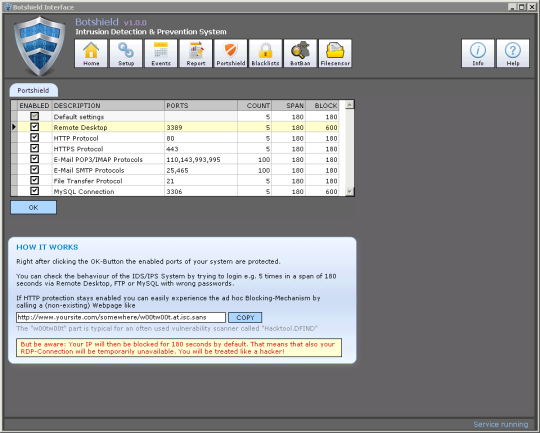This screenshot has width=540, height=433.
Task: Click the Botshield shield logo
Action: coord(40,46)
